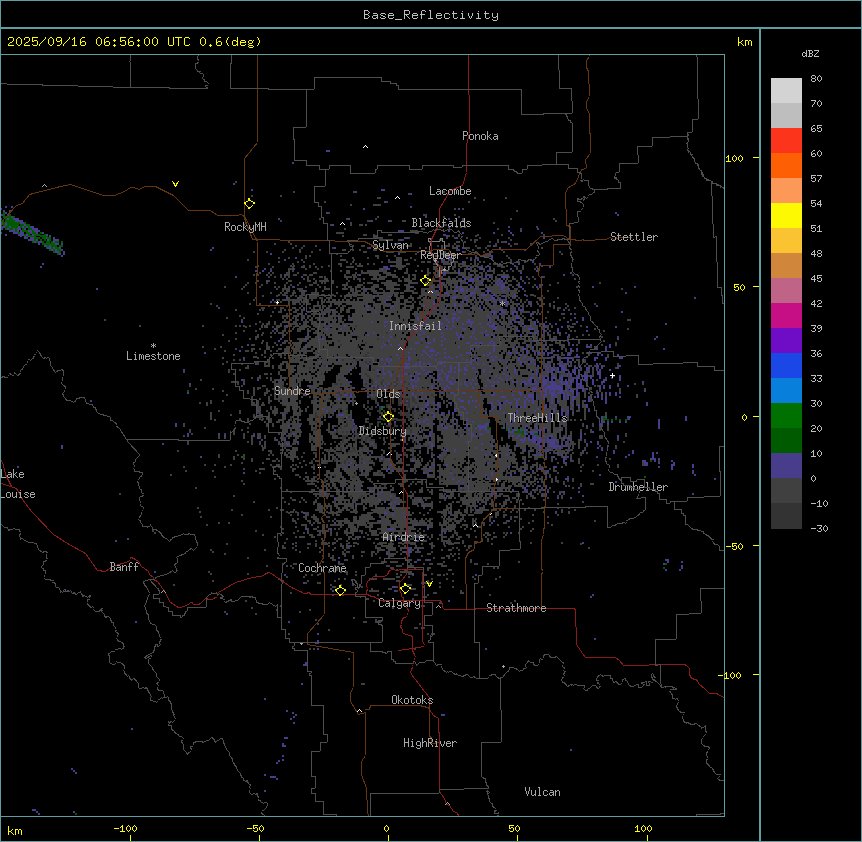Select the yellow V marker near Calgary

[429, 584]
